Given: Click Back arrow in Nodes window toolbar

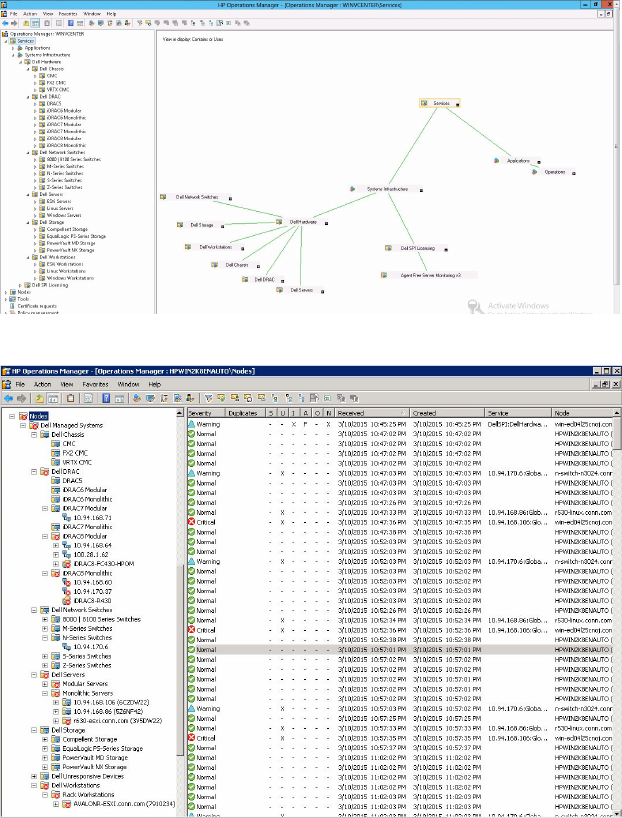Looking at the screenshot, I should pos(8,399).
